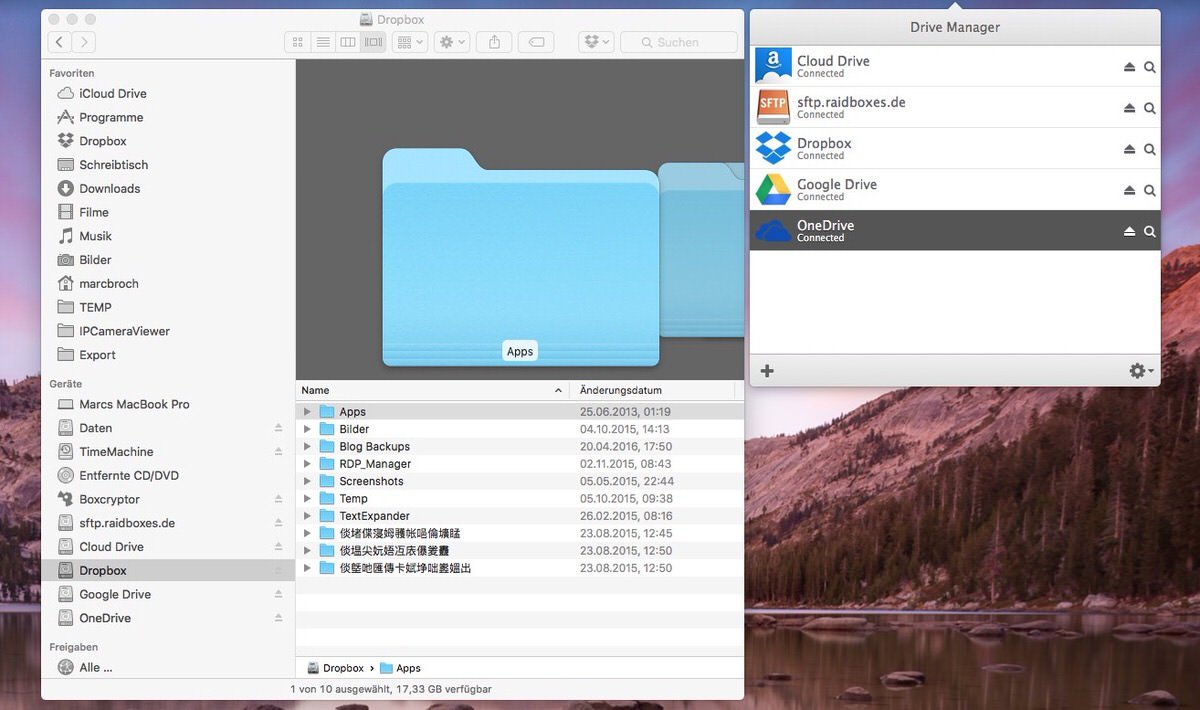The width and height of the screenshot is (1200, 710).
Task: Open Schreibtisch in the sidebar
Action: (114, 165)
